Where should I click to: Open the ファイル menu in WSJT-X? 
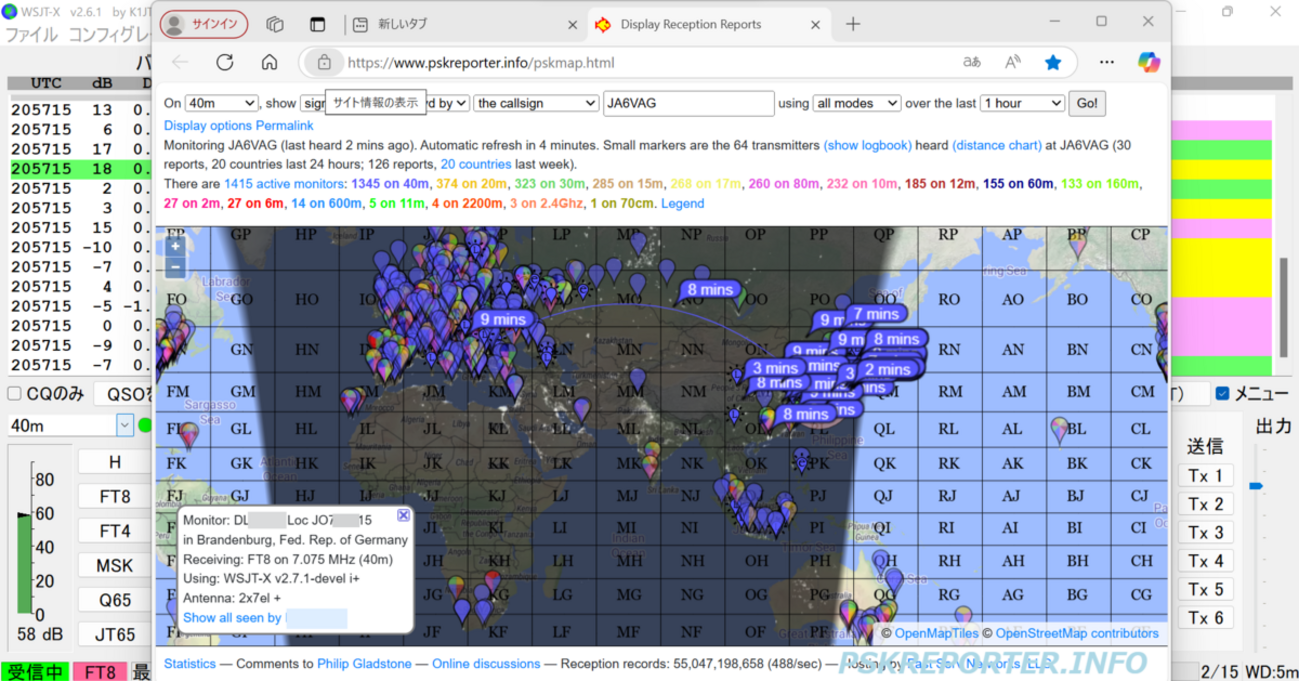click(x=32, y=36)
